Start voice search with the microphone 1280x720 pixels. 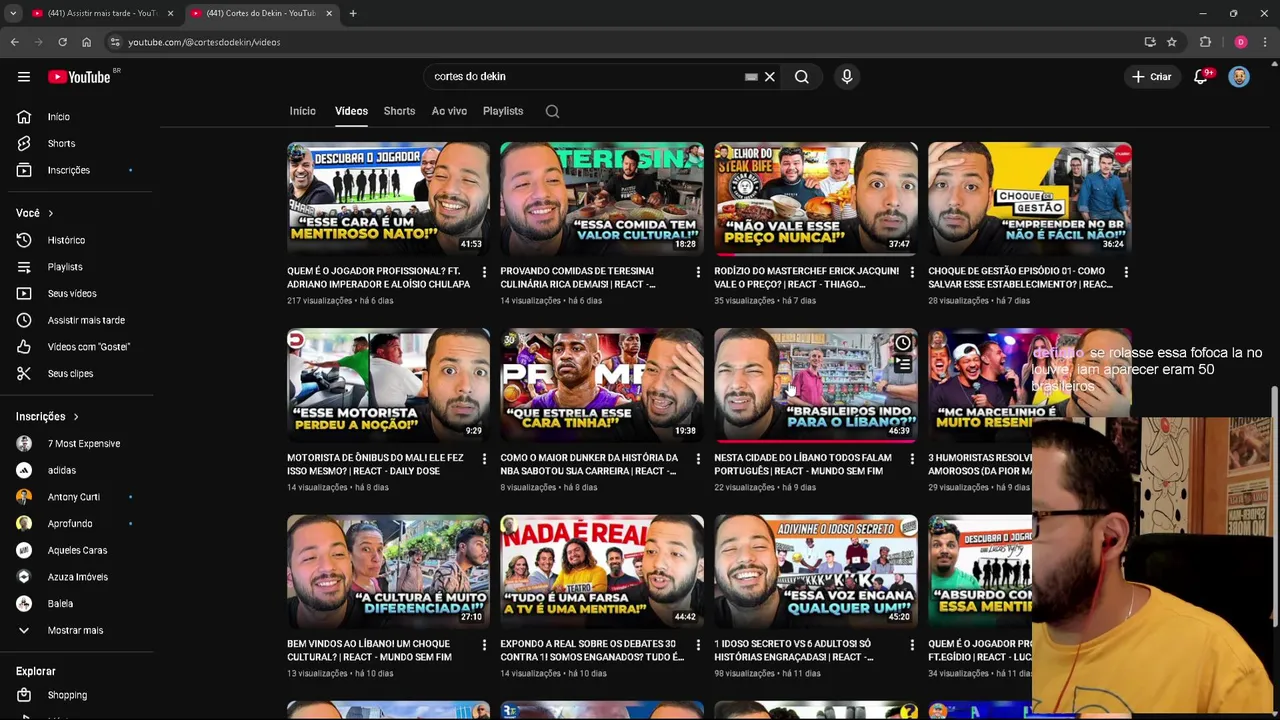(x=847, y=77)
